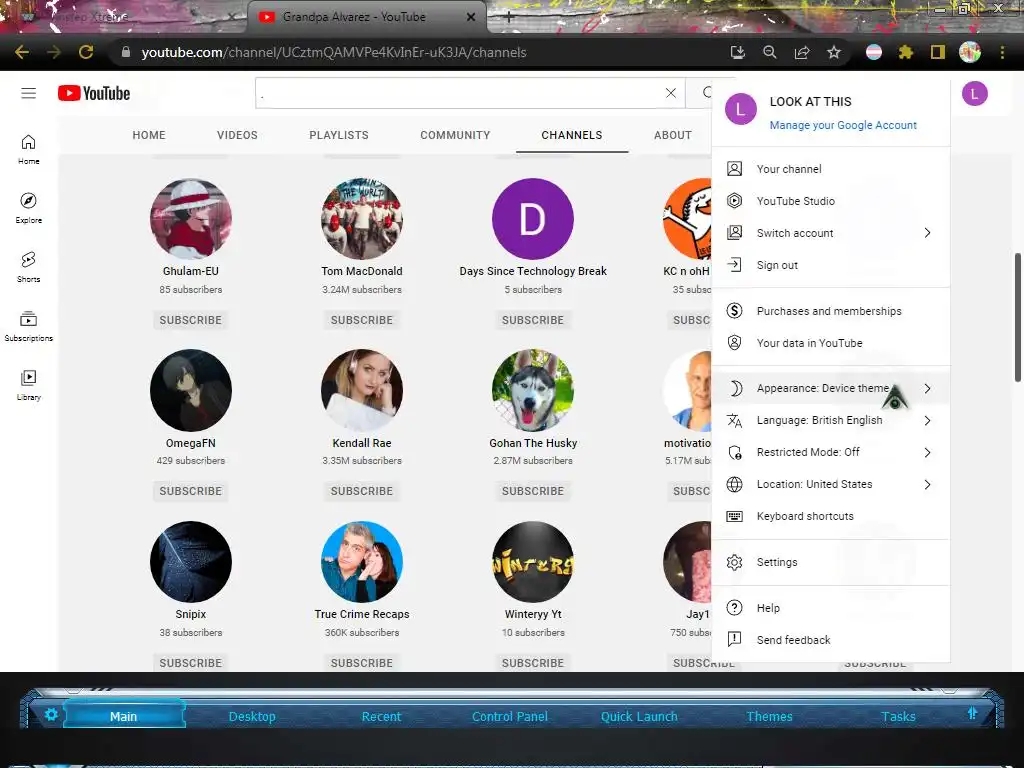The image size is (1024, 768).
Task: Reload the page
Action: click(86, 52)
